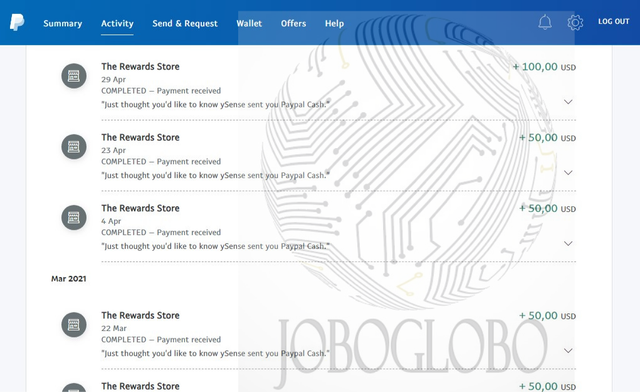The width and height of the screenshot is (640, 392).
Task: Open the notifications bell
Action: coord(544,22)
